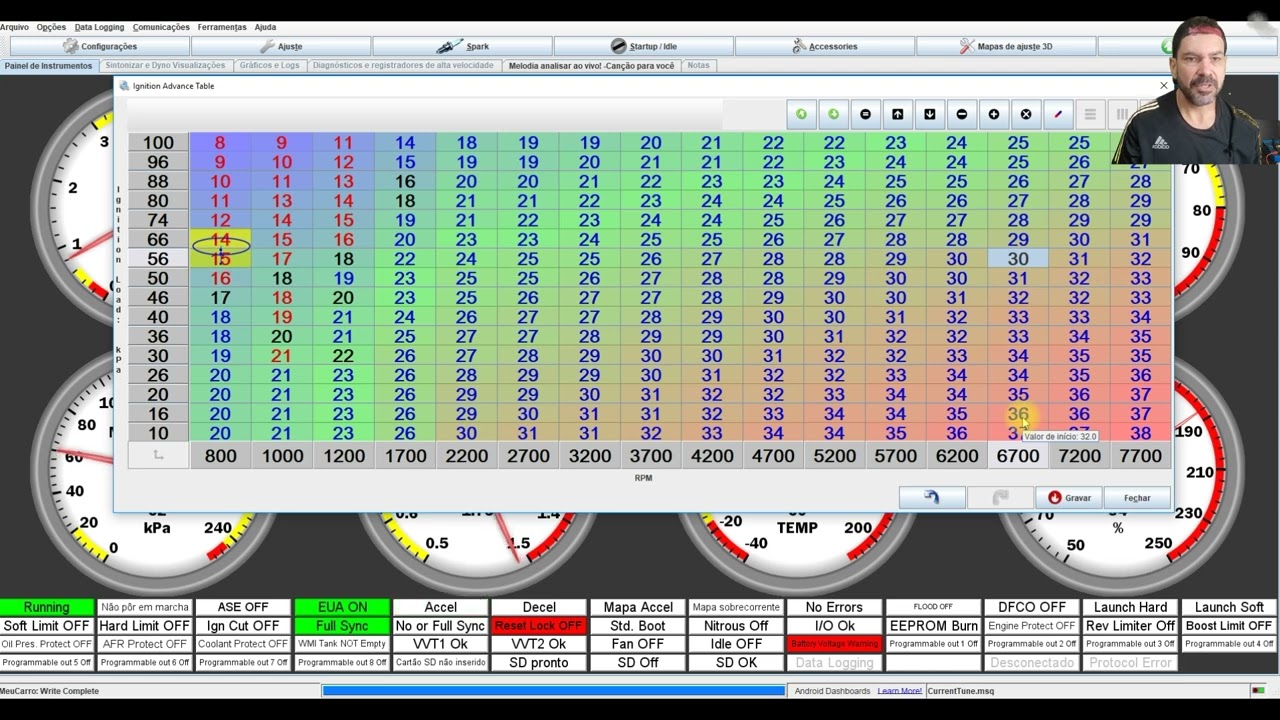This screenshot has height=720, width=1280.
Task: Click the Boost Limit OFF indicator
Action: click(x=1229, y=626)
